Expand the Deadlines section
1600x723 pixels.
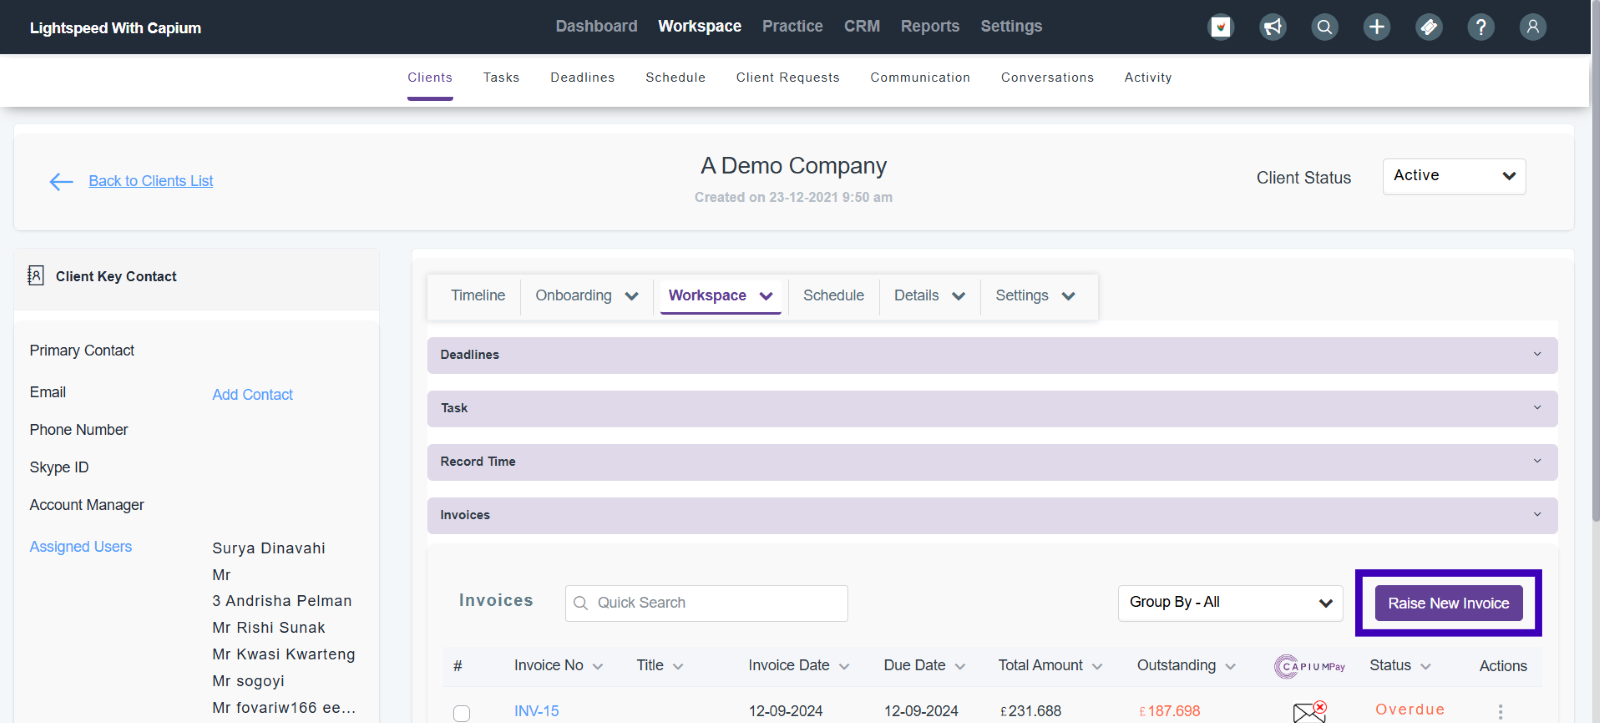click(992, 355)
